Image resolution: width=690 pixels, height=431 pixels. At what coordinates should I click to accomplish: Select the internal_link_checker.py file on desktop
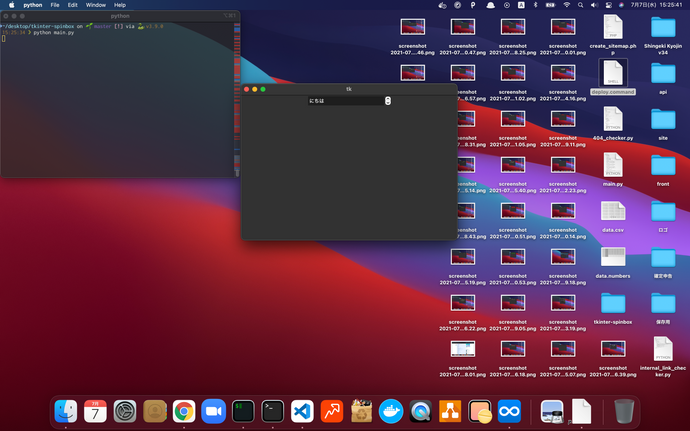[x=663, y=357]
